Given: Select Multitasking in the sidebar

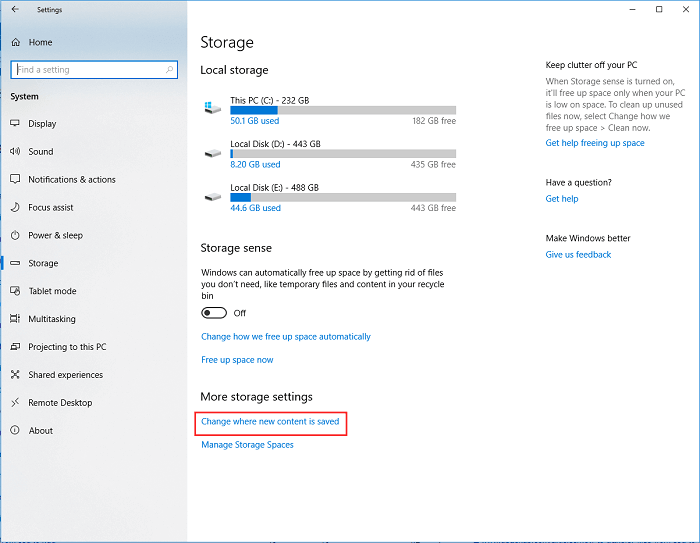Looking at the screenshot, I should (52, 319).
